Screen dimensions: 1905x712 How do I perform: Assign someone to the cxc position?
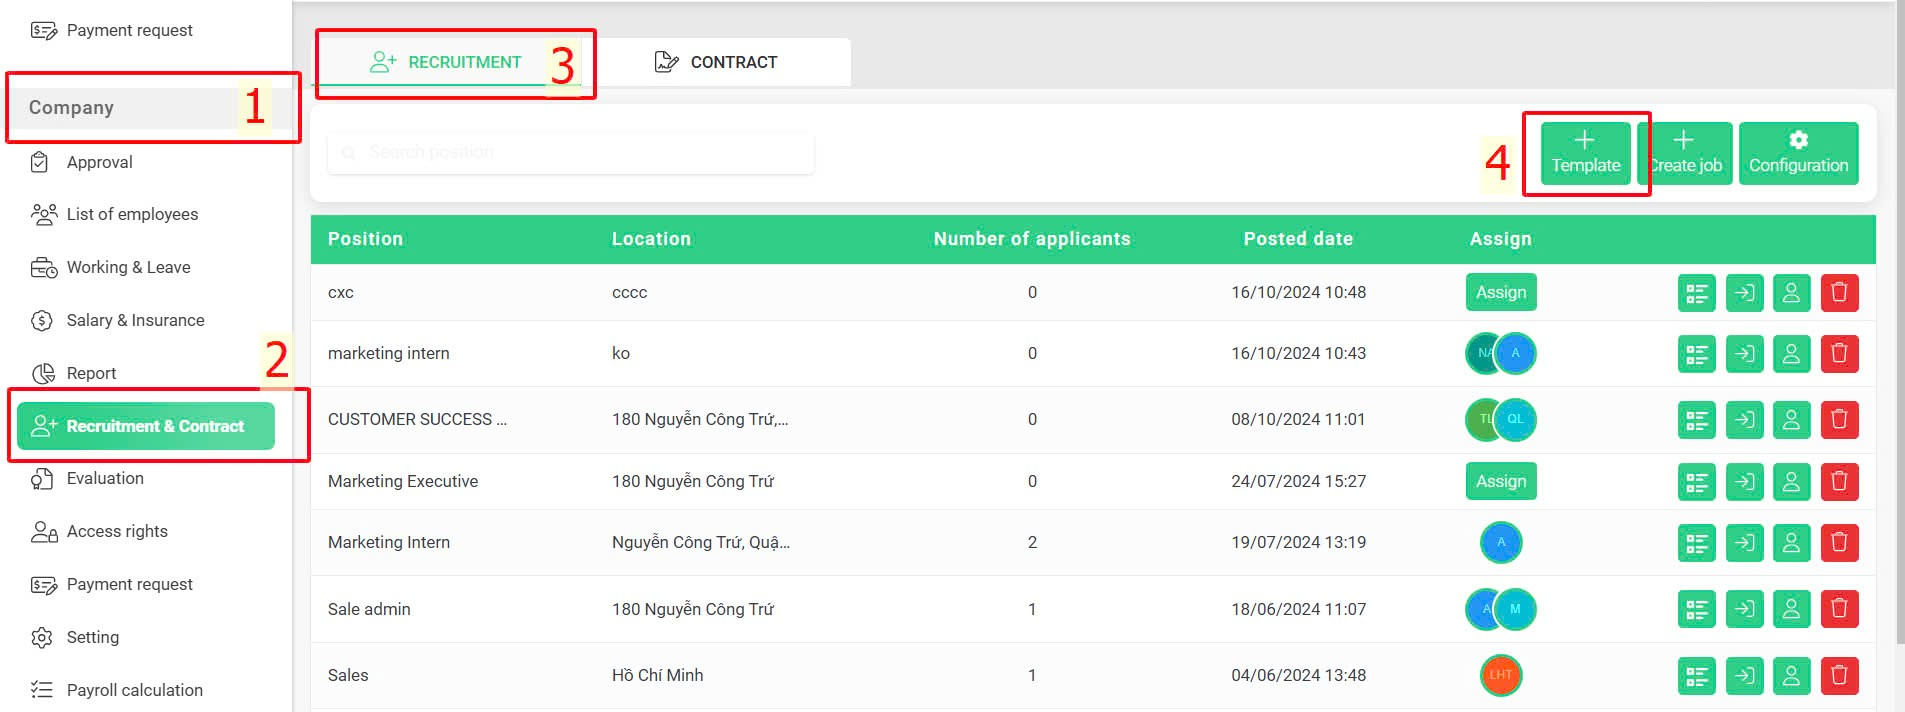[1501, 292]
